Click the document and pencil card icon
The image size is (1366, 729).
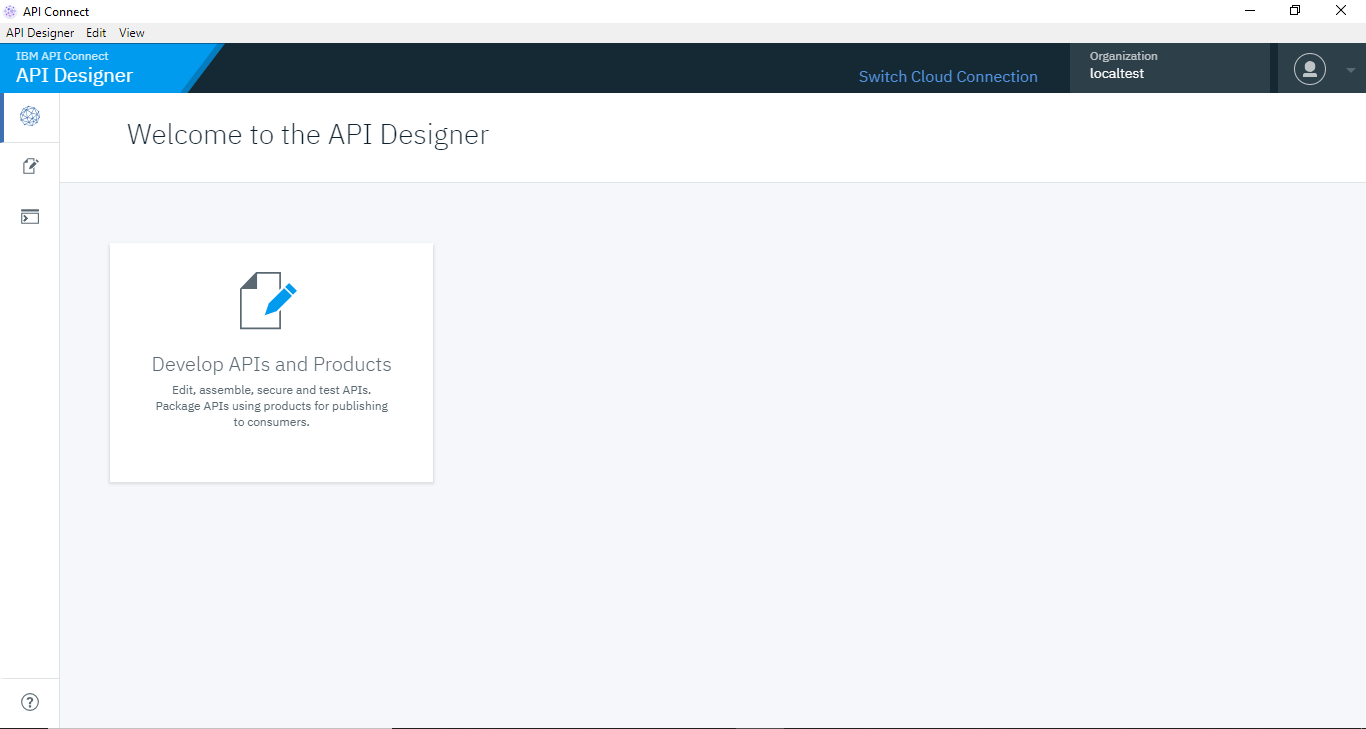[268, 300]
